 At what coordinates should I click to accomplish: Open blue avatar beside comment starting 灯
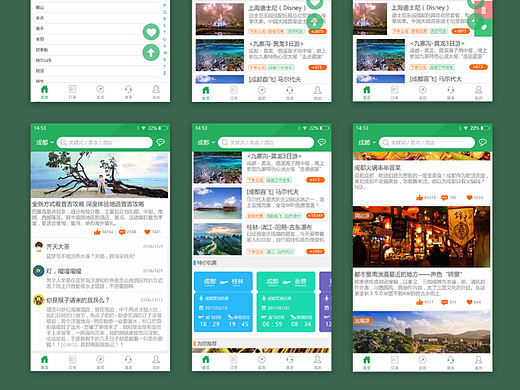[x=39, y=271]
